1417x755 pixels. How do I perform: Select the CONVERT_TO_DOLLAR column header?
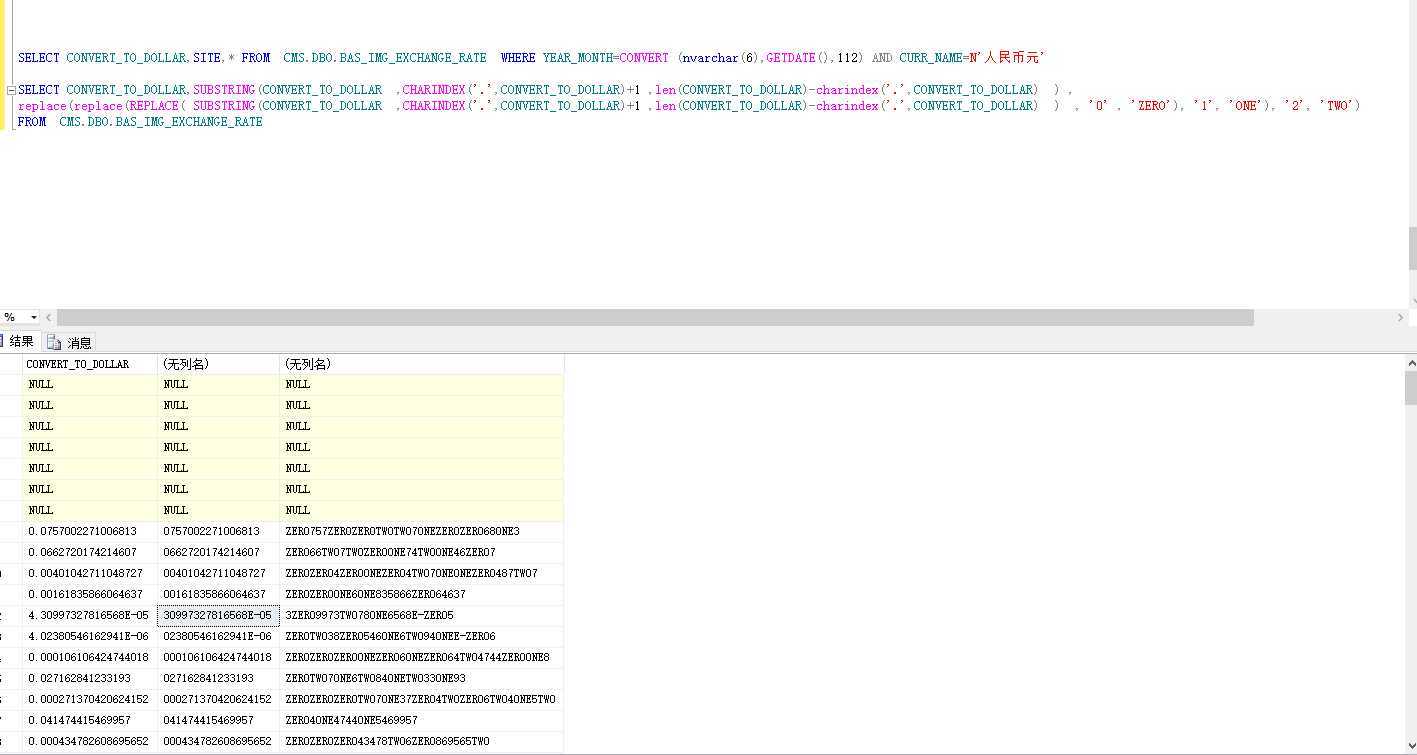pyautogui.click(x=90, y=364)
